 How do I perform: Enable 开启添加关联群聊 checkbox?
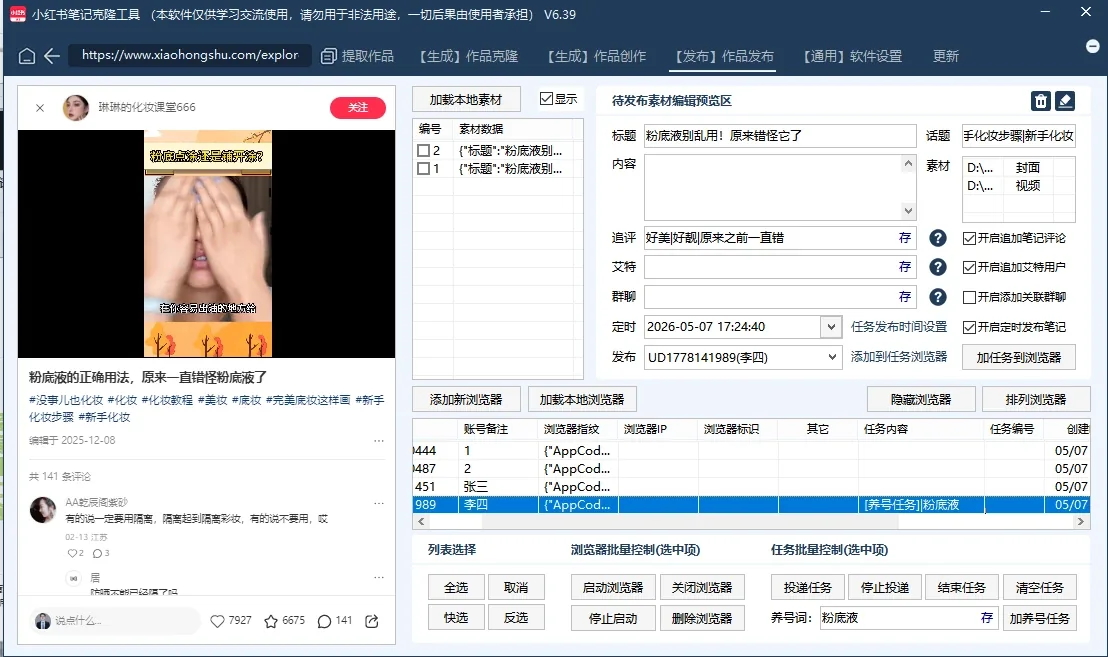[x=970, y=297]
